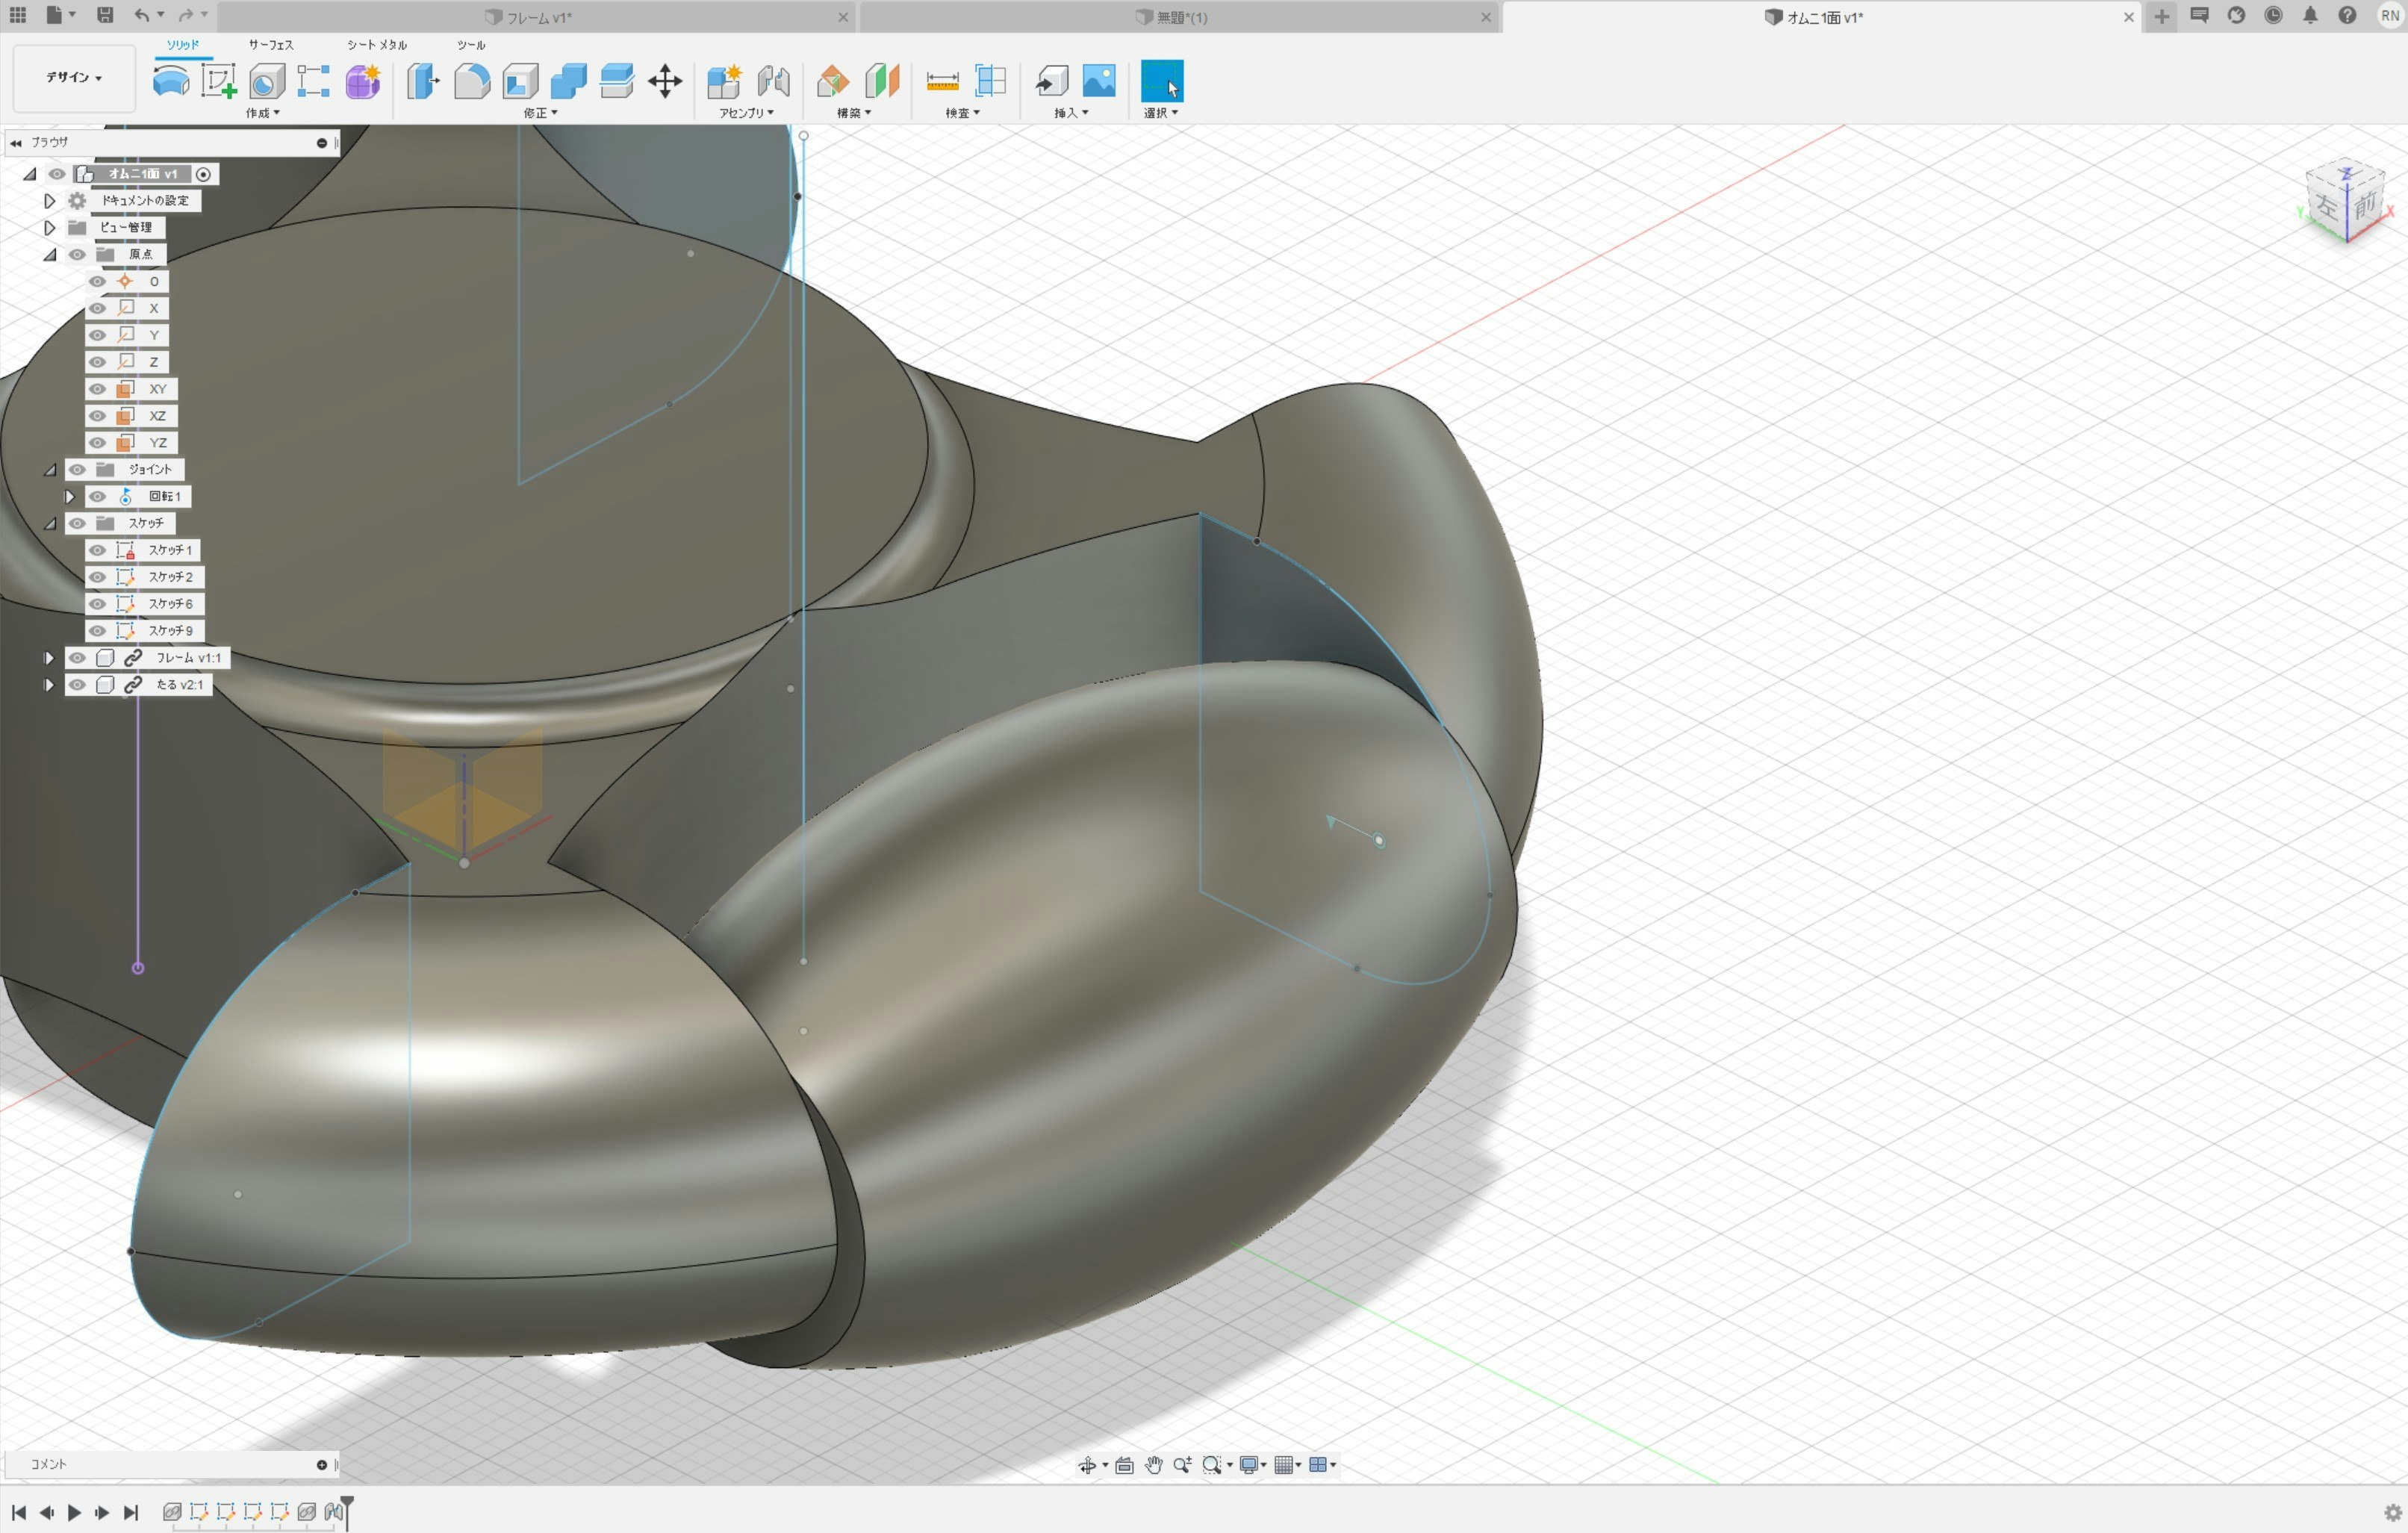This screenshot has width=2408, height=1533.
Task: Click the Move/Copy tool icon
Action: pyautogui.click(x=665, y=81)
